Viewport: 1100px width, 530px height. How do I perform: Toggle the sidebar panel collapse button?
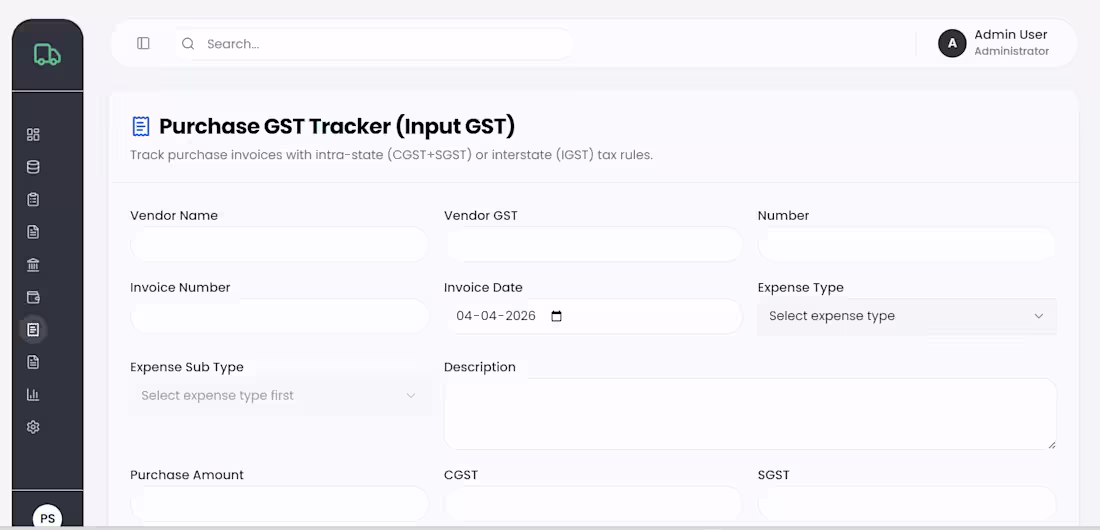click(x=143, y=44)
